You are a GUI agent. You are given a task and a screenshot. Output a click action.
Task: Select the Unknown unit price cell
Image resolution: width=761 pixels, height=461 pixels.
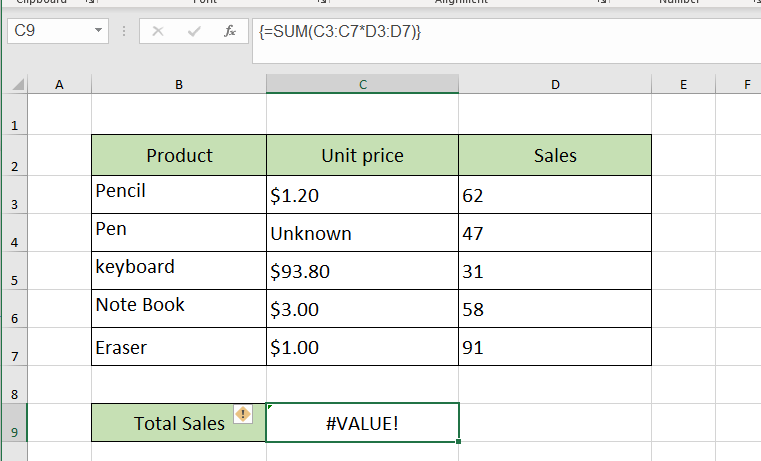tap(363, 232)
